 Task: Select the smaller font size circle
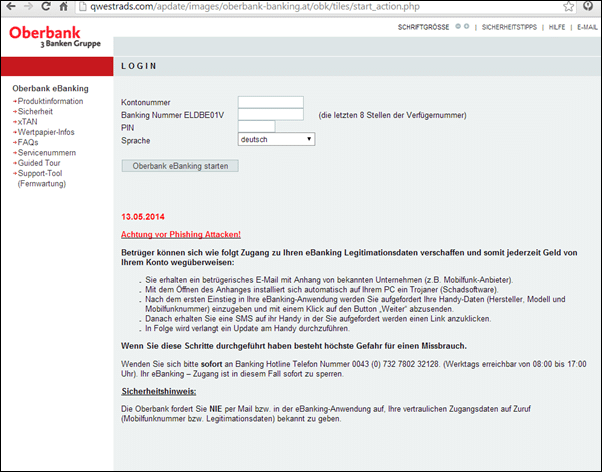458,26
